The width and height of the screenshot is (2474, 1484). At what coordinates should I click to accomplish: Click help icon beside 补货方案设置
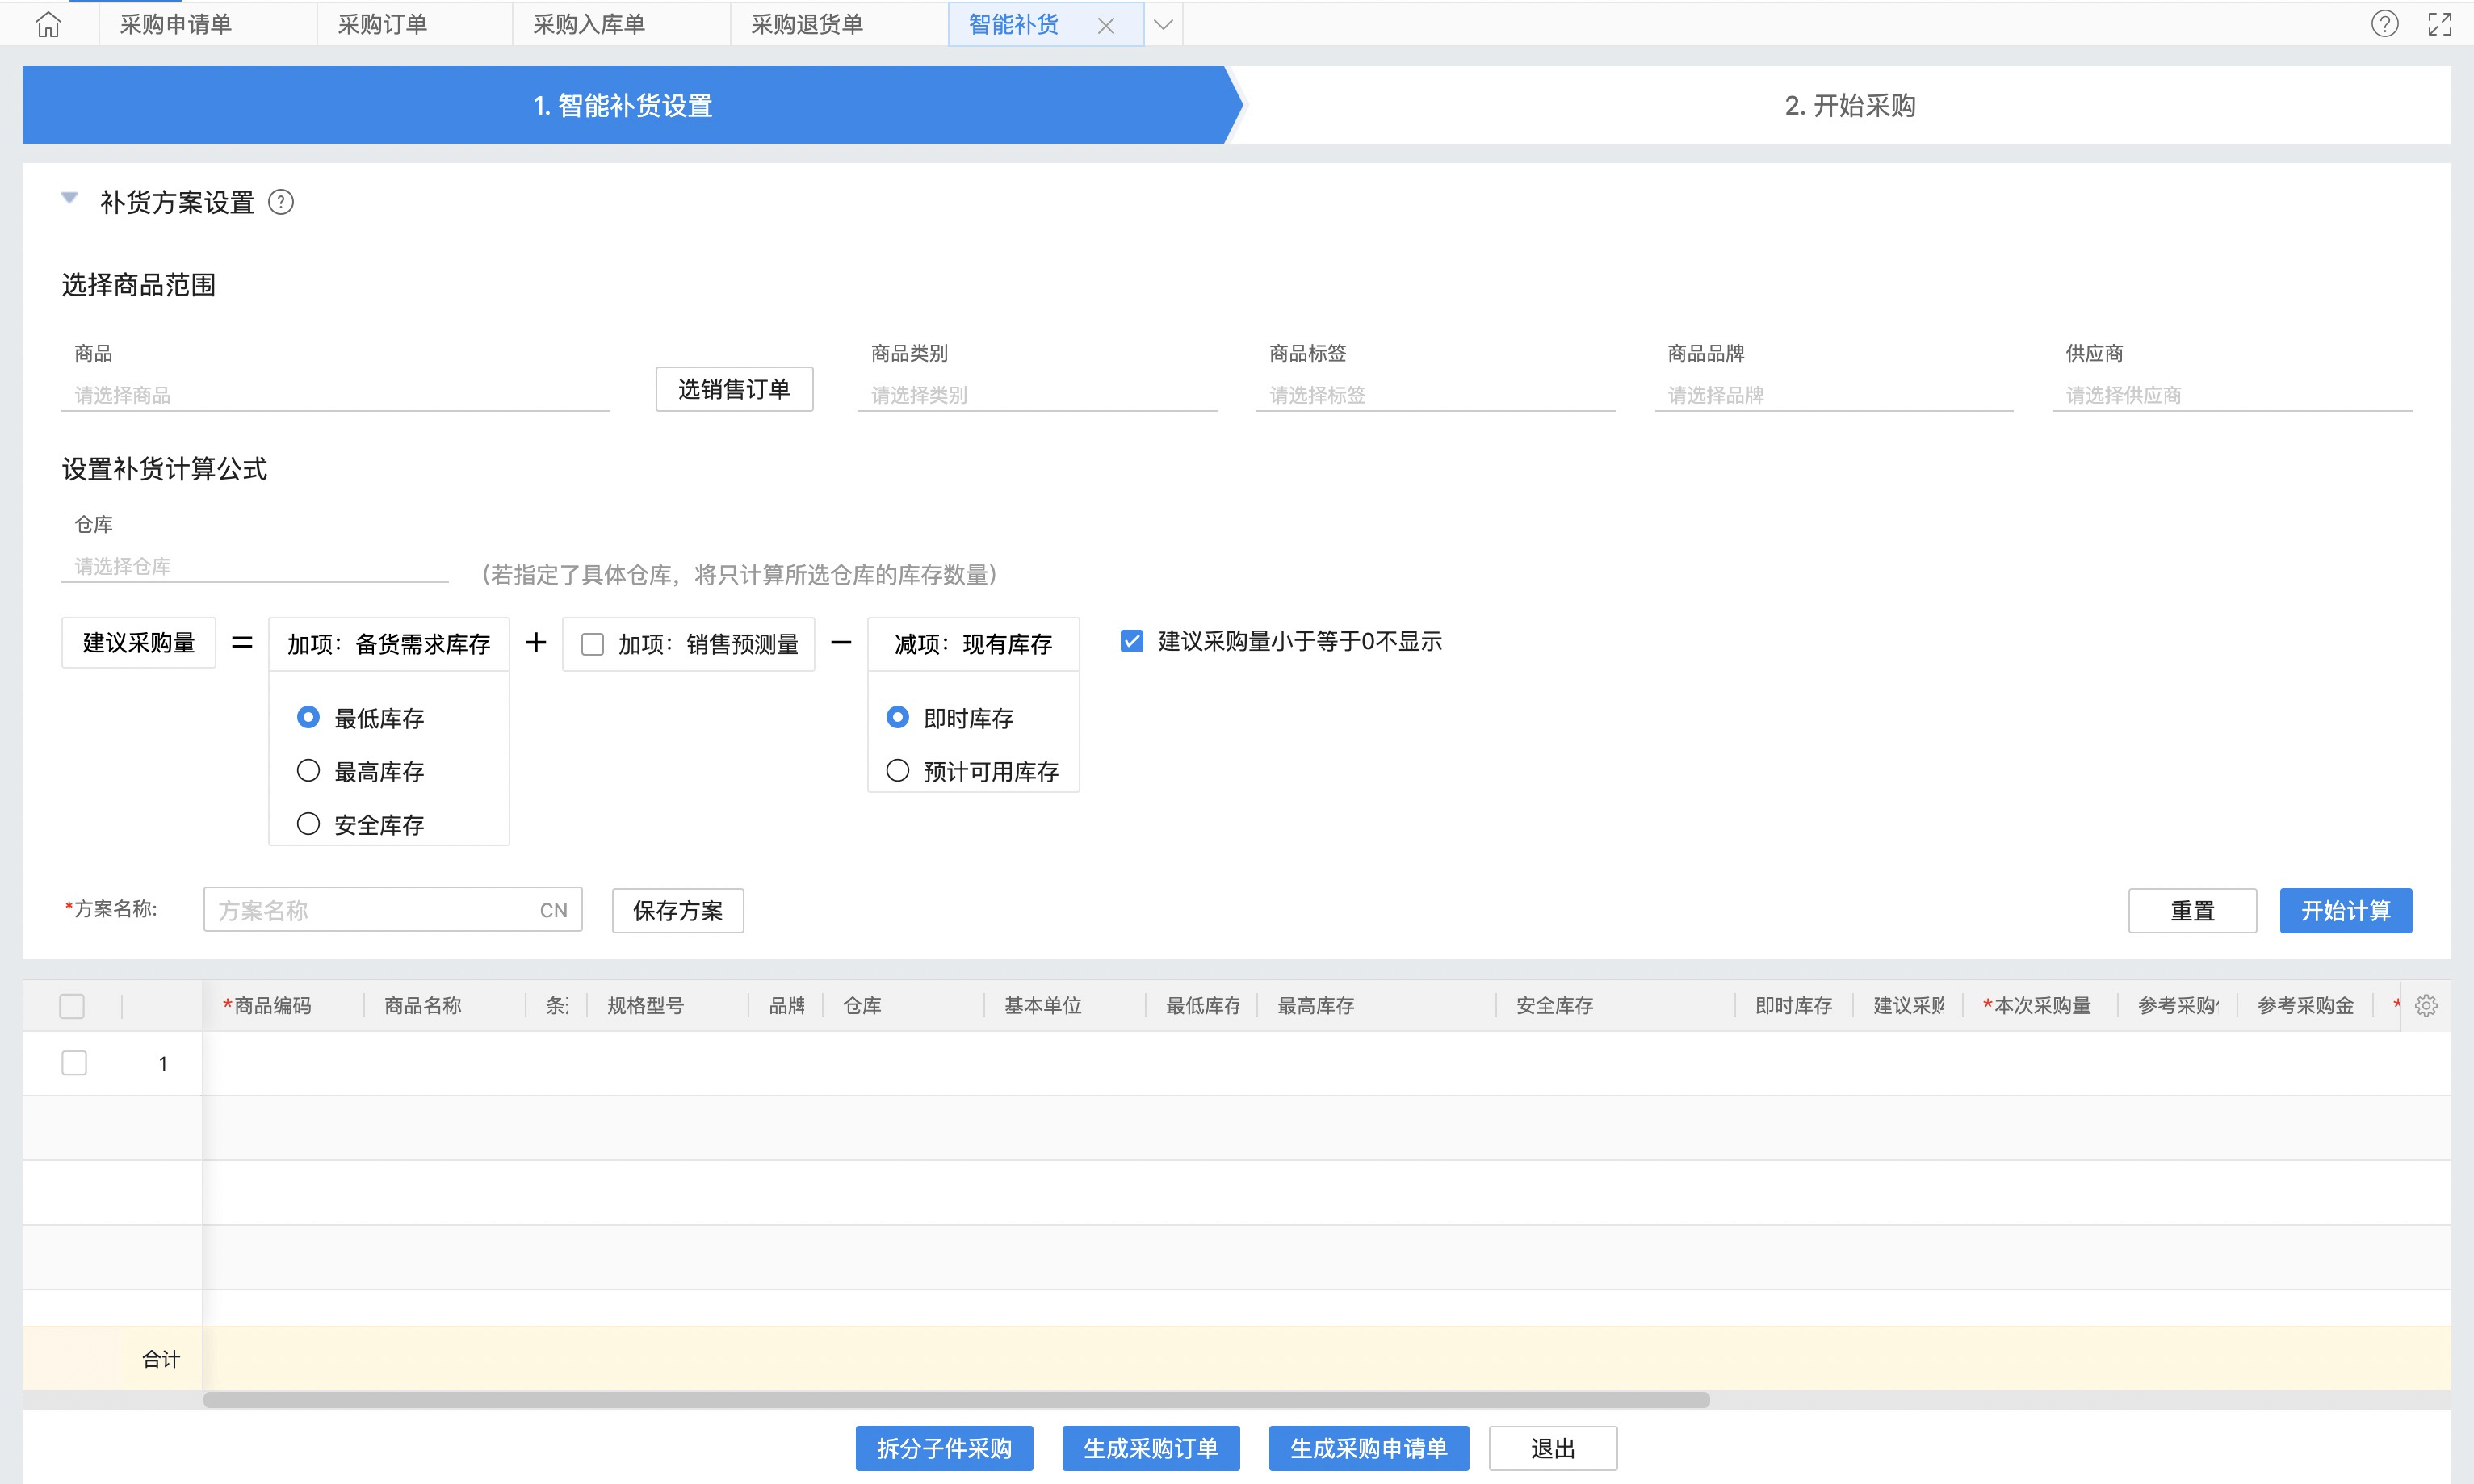281,203
